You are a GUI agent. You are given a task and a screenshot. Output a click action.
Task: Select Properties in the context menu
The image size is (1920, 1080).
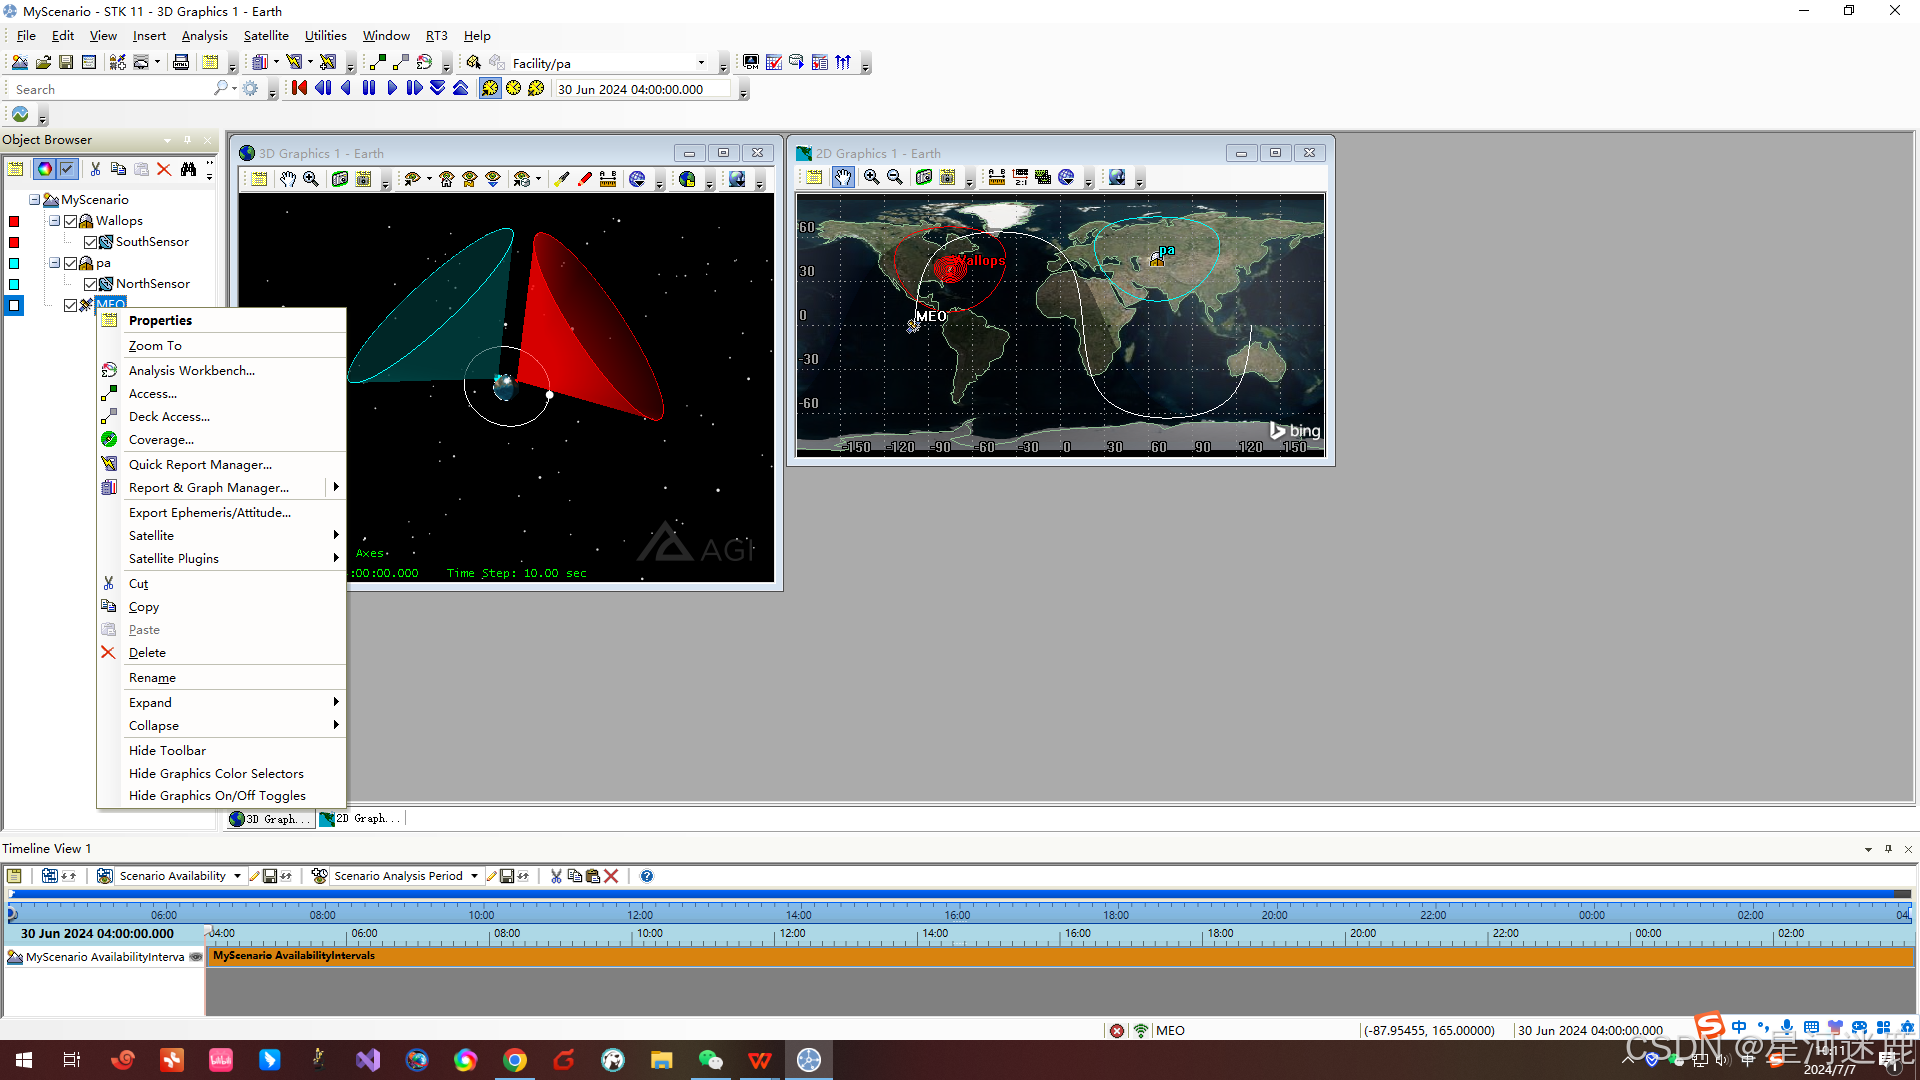[160, 321]
